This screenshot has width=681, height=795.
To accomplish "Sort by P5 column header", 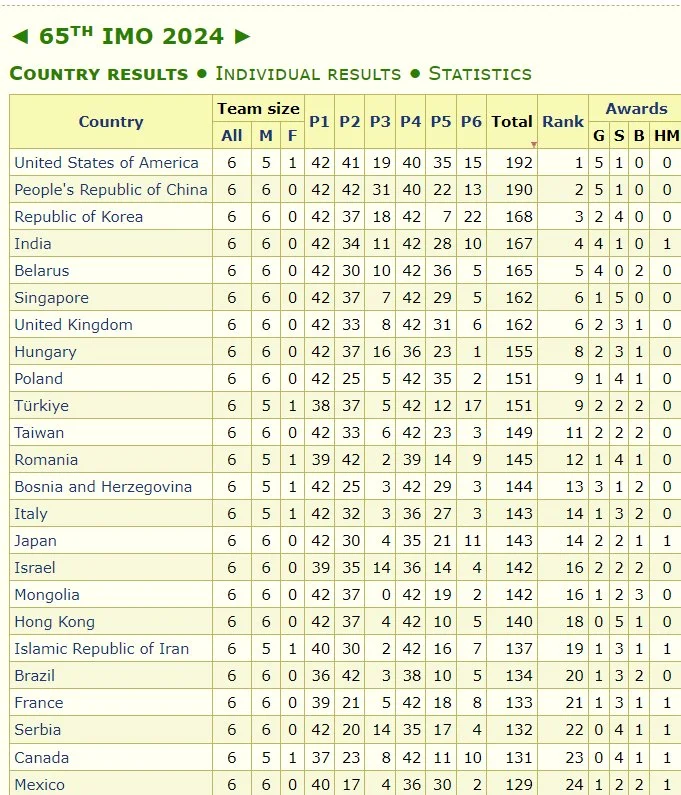I will (x=441, y=122).
